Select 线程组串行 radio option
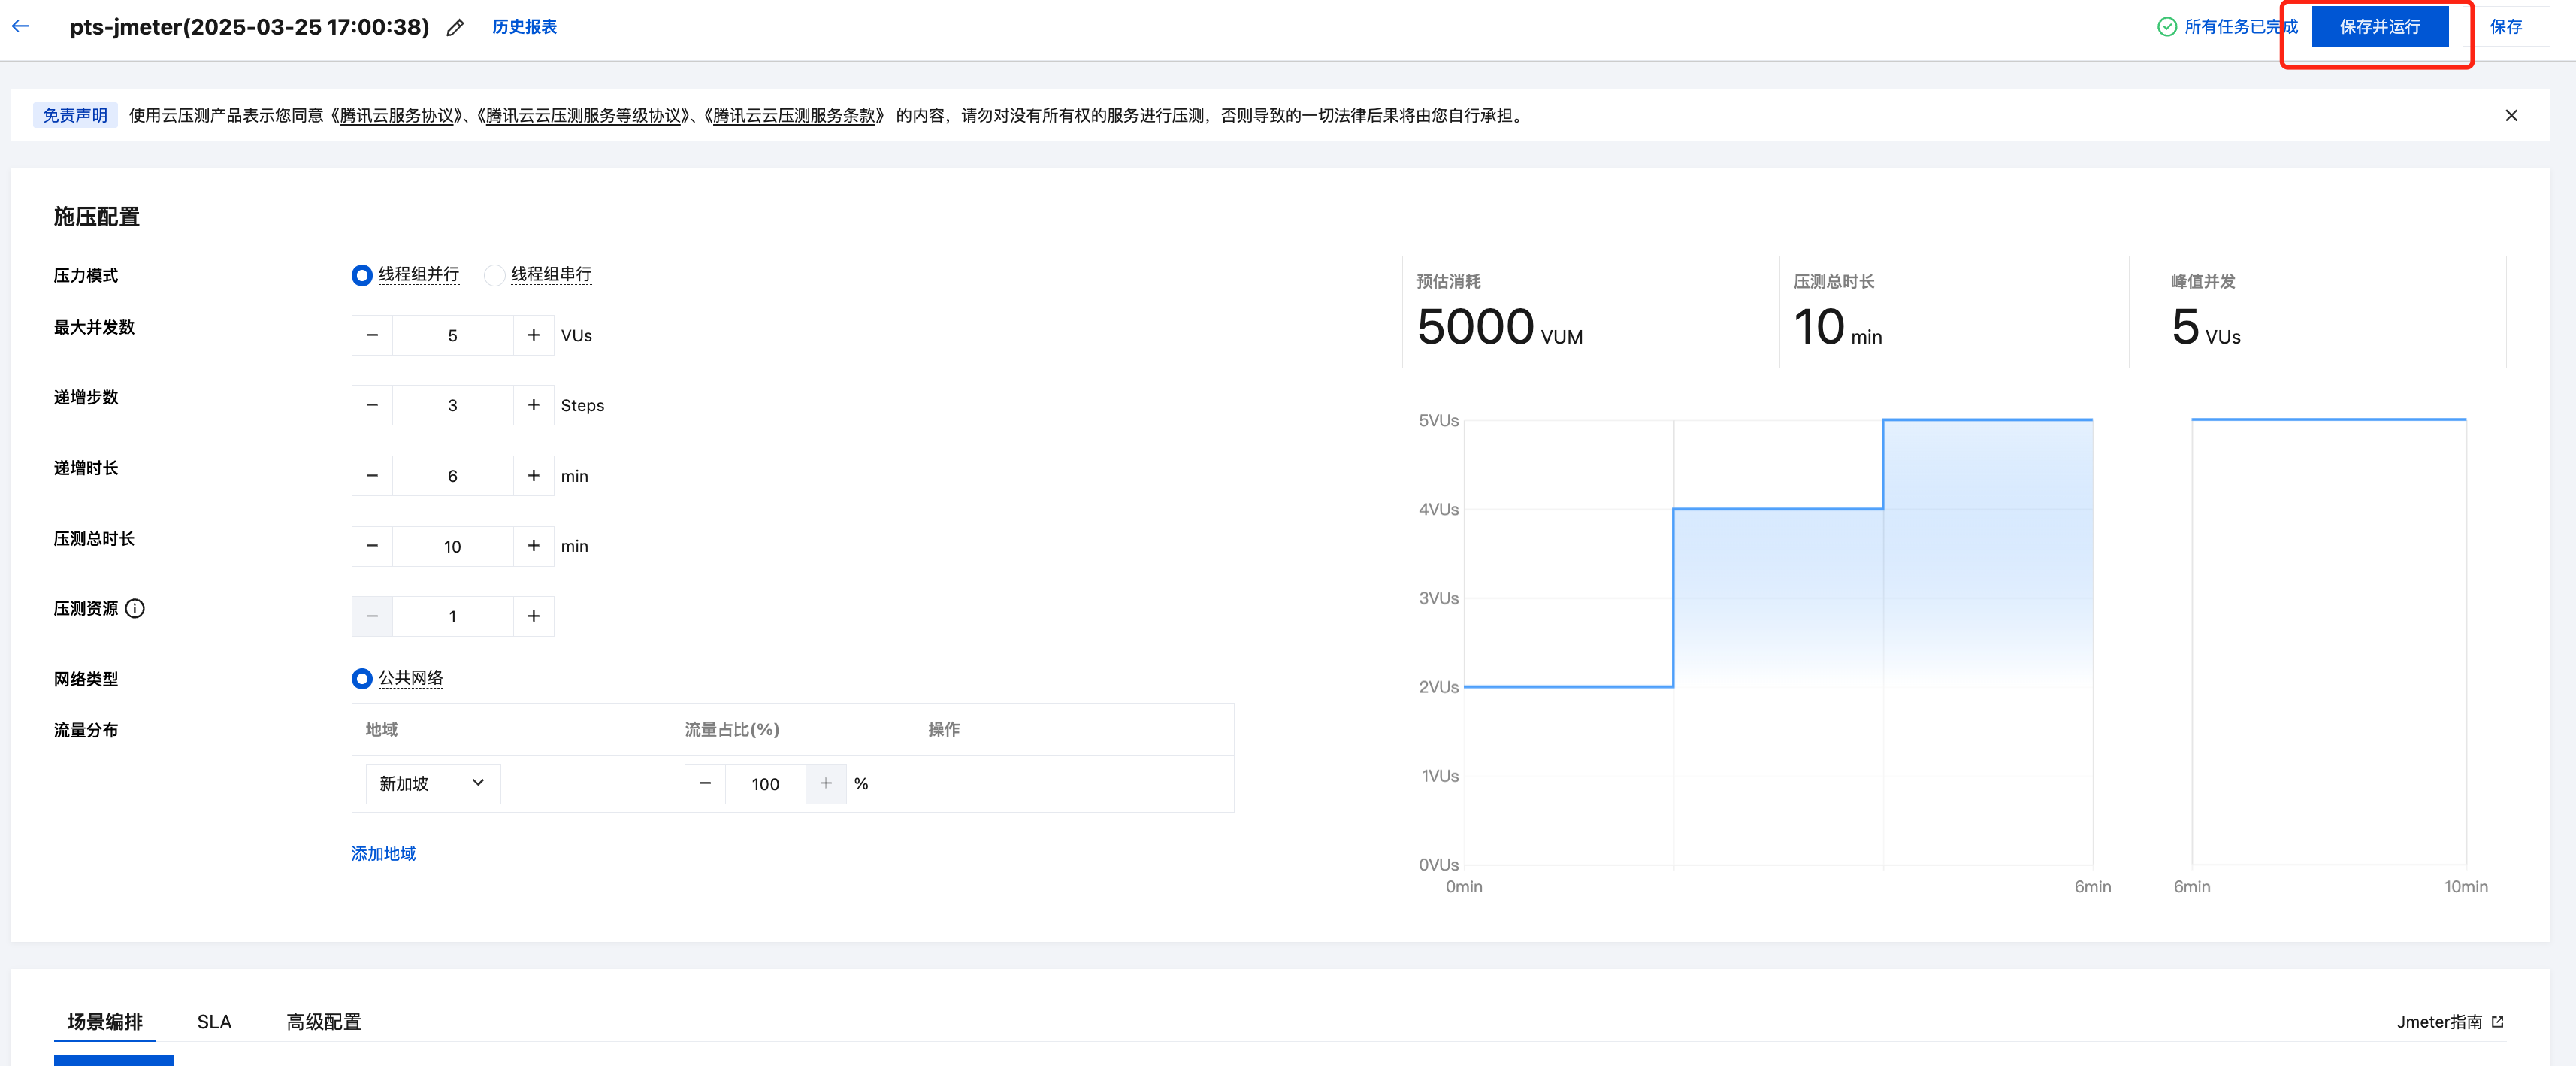The height and width of the screenshot is (1066, 2576). pos(494,275)
